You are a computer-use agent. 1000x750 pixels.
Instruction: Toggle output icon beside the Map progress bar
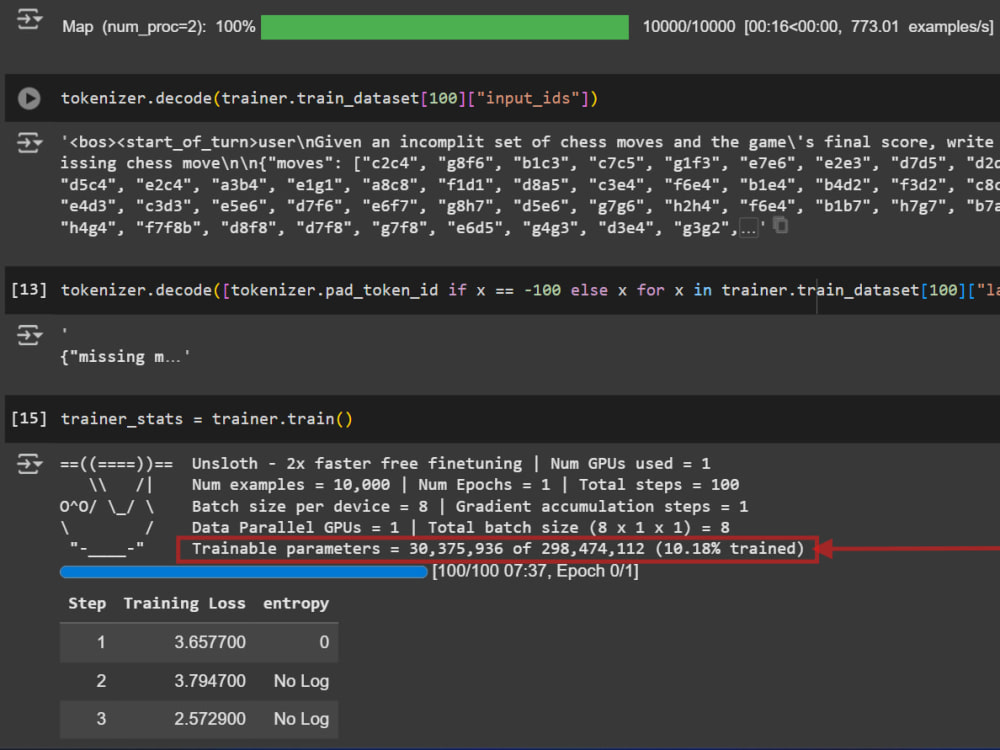click(29, 19)
